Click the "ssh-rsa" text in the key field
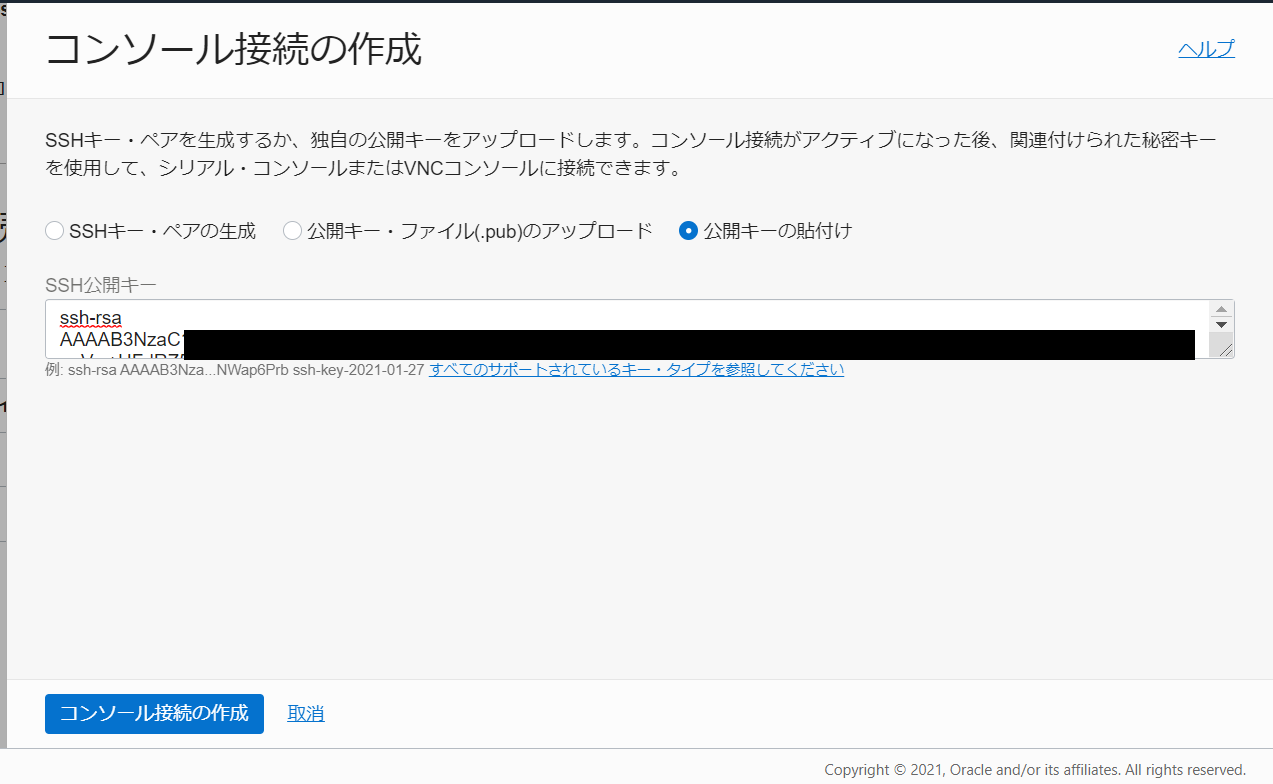1273x784 pixels. [90, 317]
